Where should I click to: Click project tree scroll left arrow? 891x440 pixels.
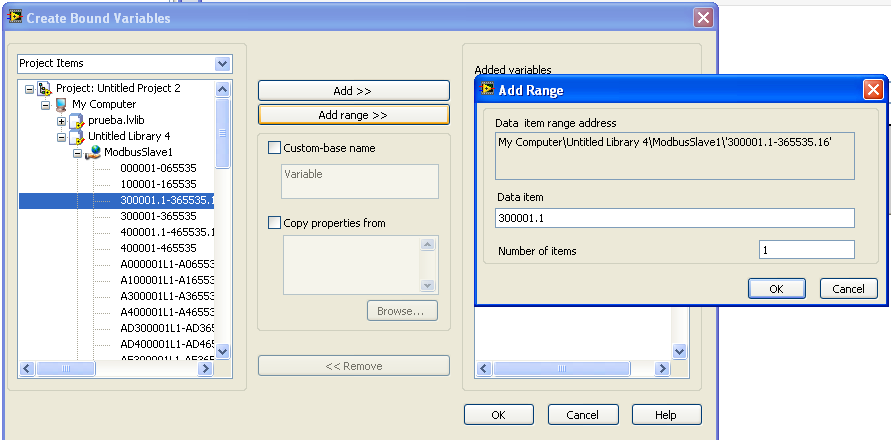27,369
